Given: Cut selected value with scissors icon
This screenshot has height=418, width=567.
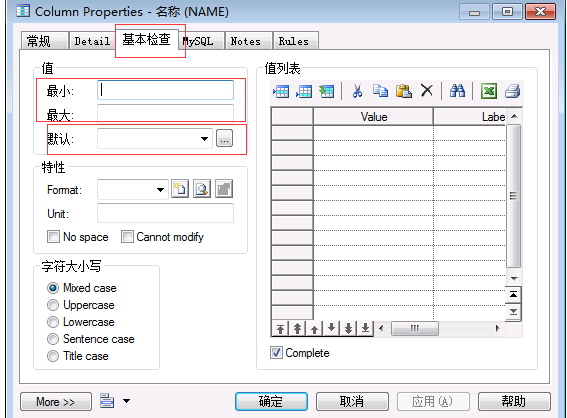Looking at the screenshot, I should (357, 91).
